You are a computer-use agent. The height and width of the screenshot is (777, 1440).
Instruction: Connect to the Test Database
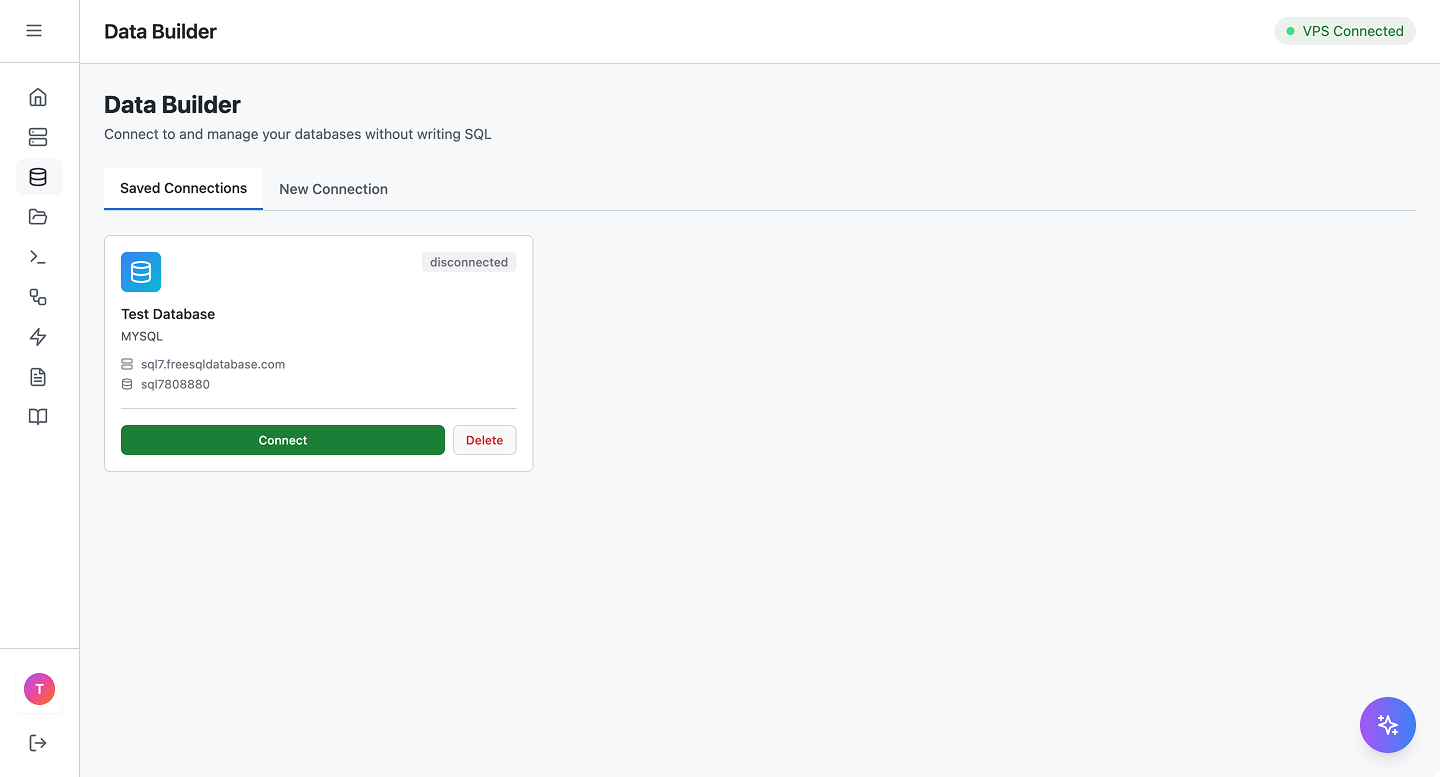(x=283, y=440)
